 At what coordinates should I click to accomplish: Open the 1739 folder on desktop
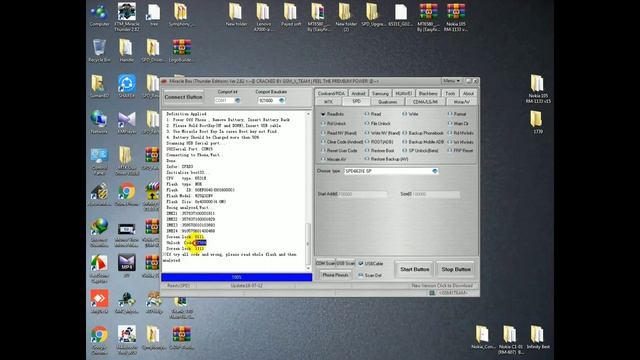pyautogui.click(x=538, y=122)
